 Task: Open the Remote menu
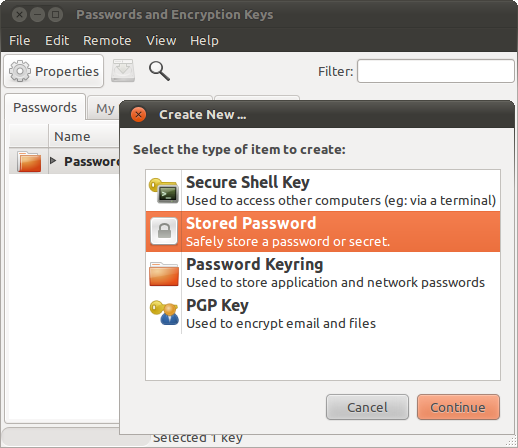click(x=107, y=41)
